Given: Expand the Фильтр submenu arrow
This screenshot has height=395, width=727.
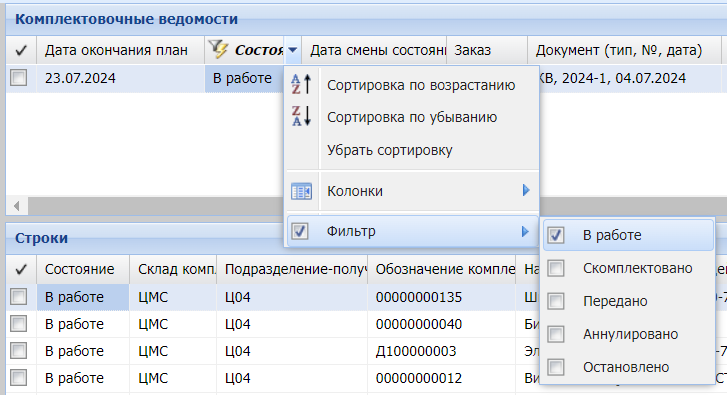Looking at the screenshot, I should click(525, 231).
